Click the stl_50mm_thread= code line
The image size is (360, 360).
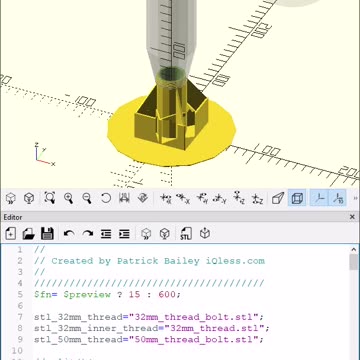click(149, 340)
